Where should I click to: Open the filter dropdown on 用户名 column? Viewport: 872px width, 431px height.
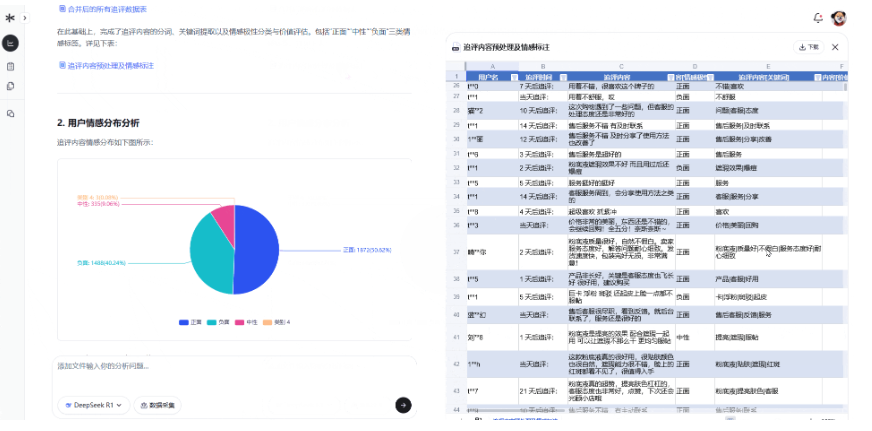516,77
